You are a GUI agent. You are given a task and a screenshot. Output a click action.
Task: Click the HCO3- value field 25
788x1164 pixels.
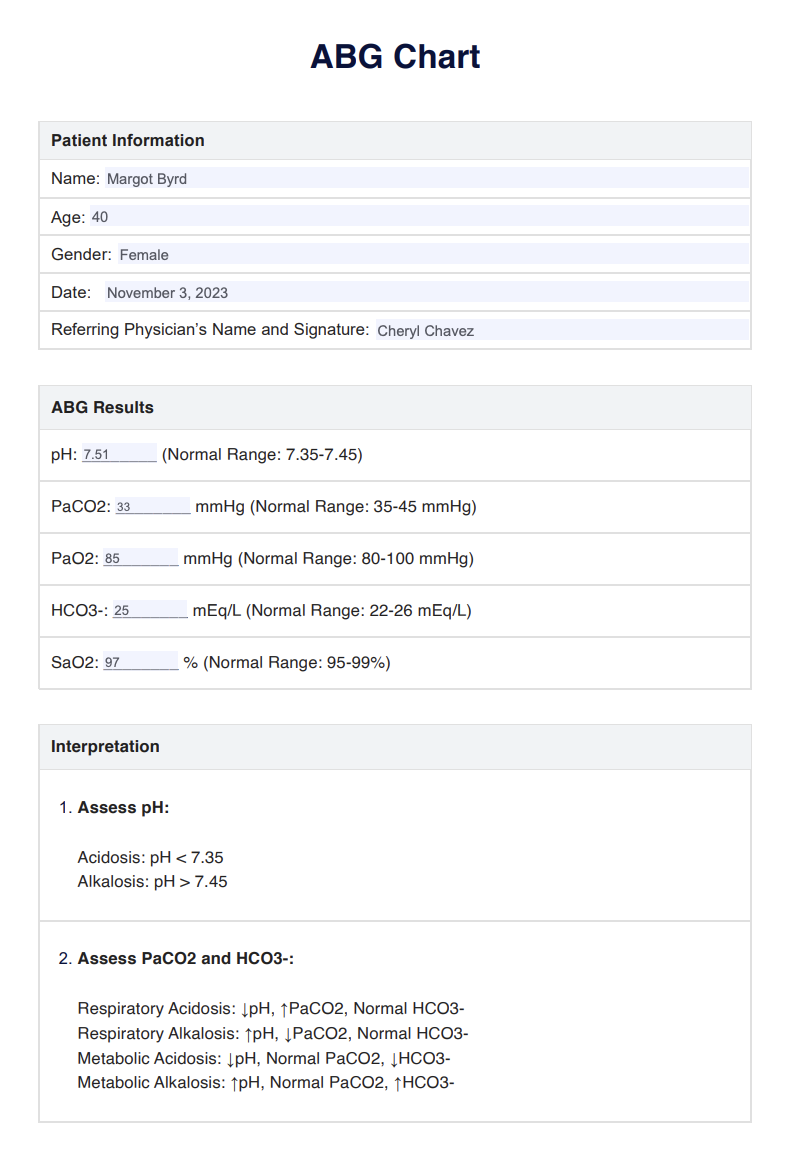tap(150, 610)
